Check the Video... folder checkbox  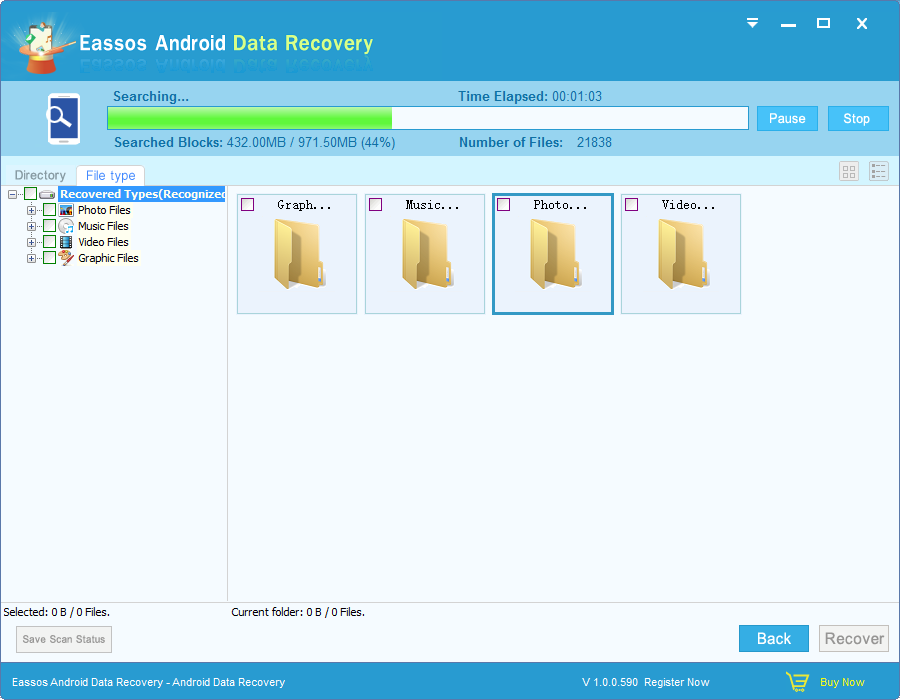[631, 204]
